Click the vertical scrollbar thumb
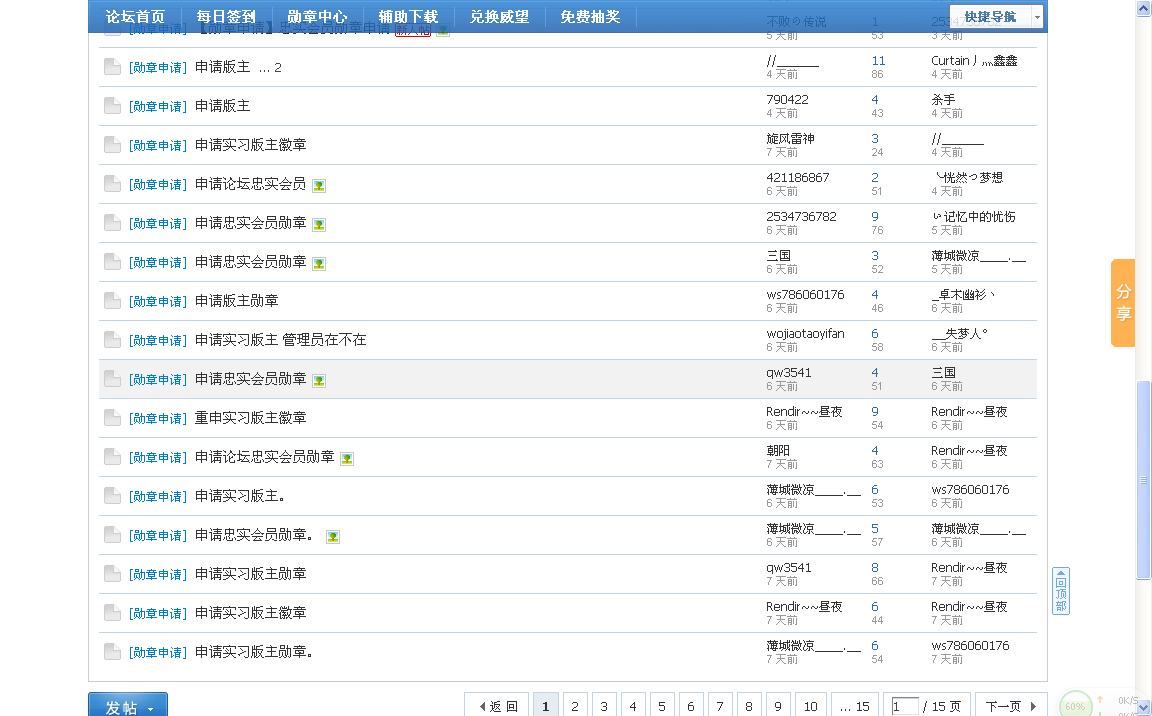 tap(1143, 480)
